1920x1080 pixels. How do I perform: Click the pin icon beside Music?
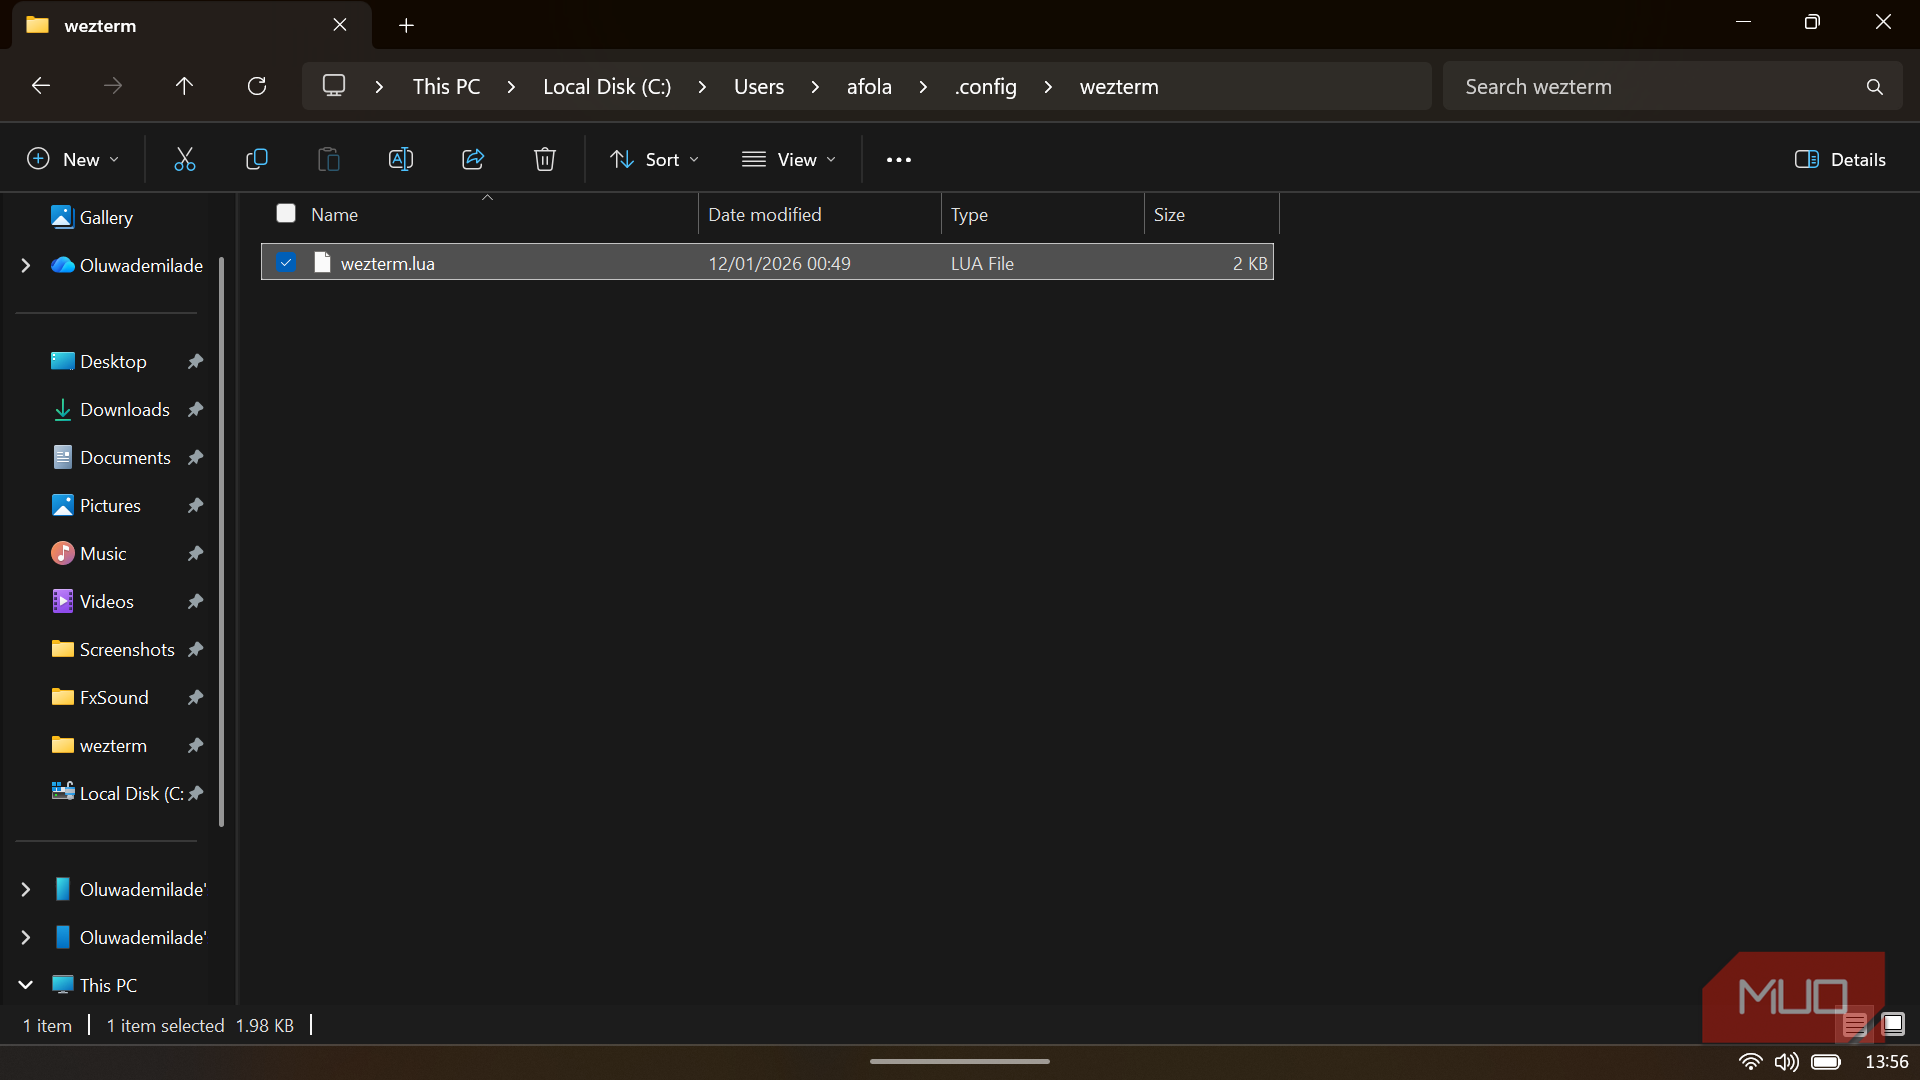pyautogui.click(x=196, y=553)
